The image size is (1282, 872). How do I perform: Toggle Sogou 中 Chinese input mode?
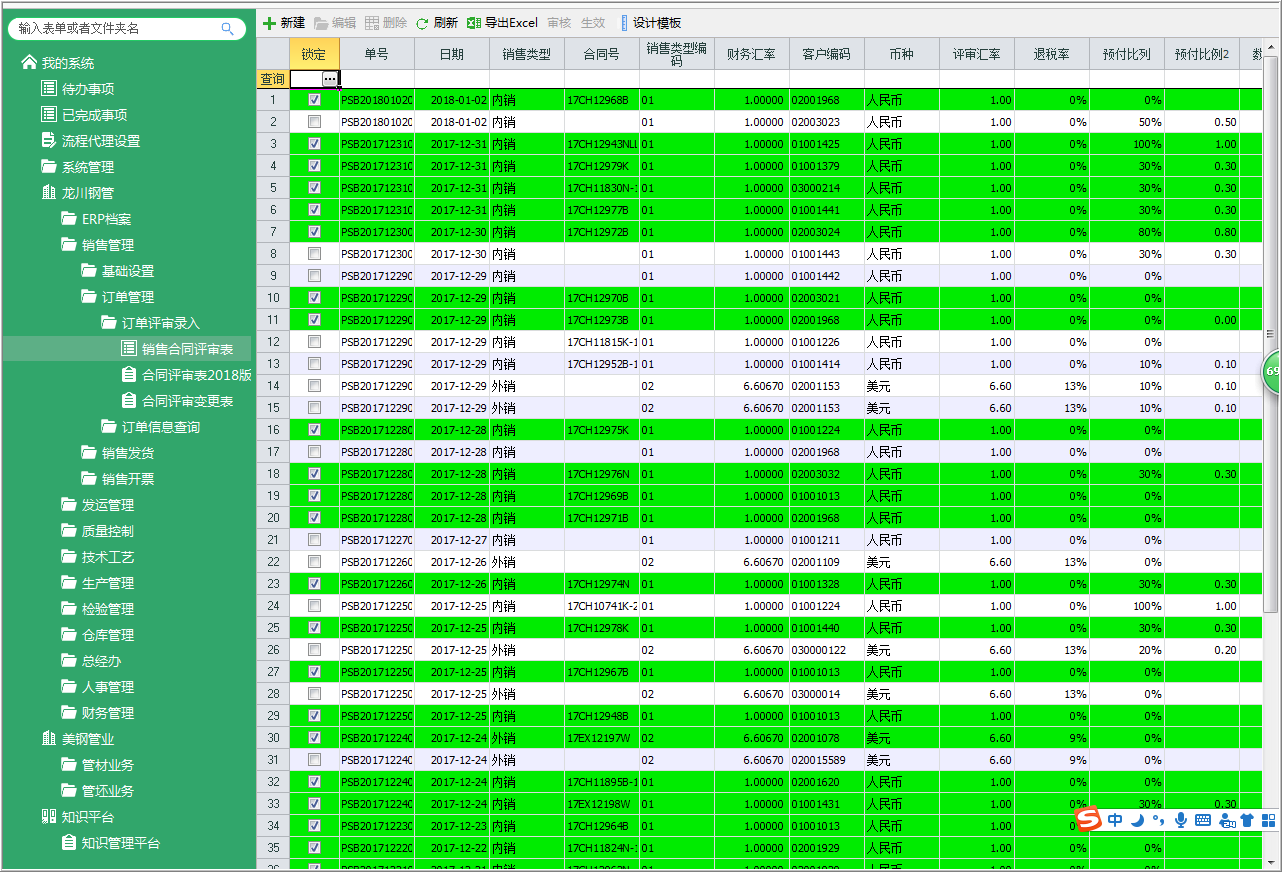1115,820
